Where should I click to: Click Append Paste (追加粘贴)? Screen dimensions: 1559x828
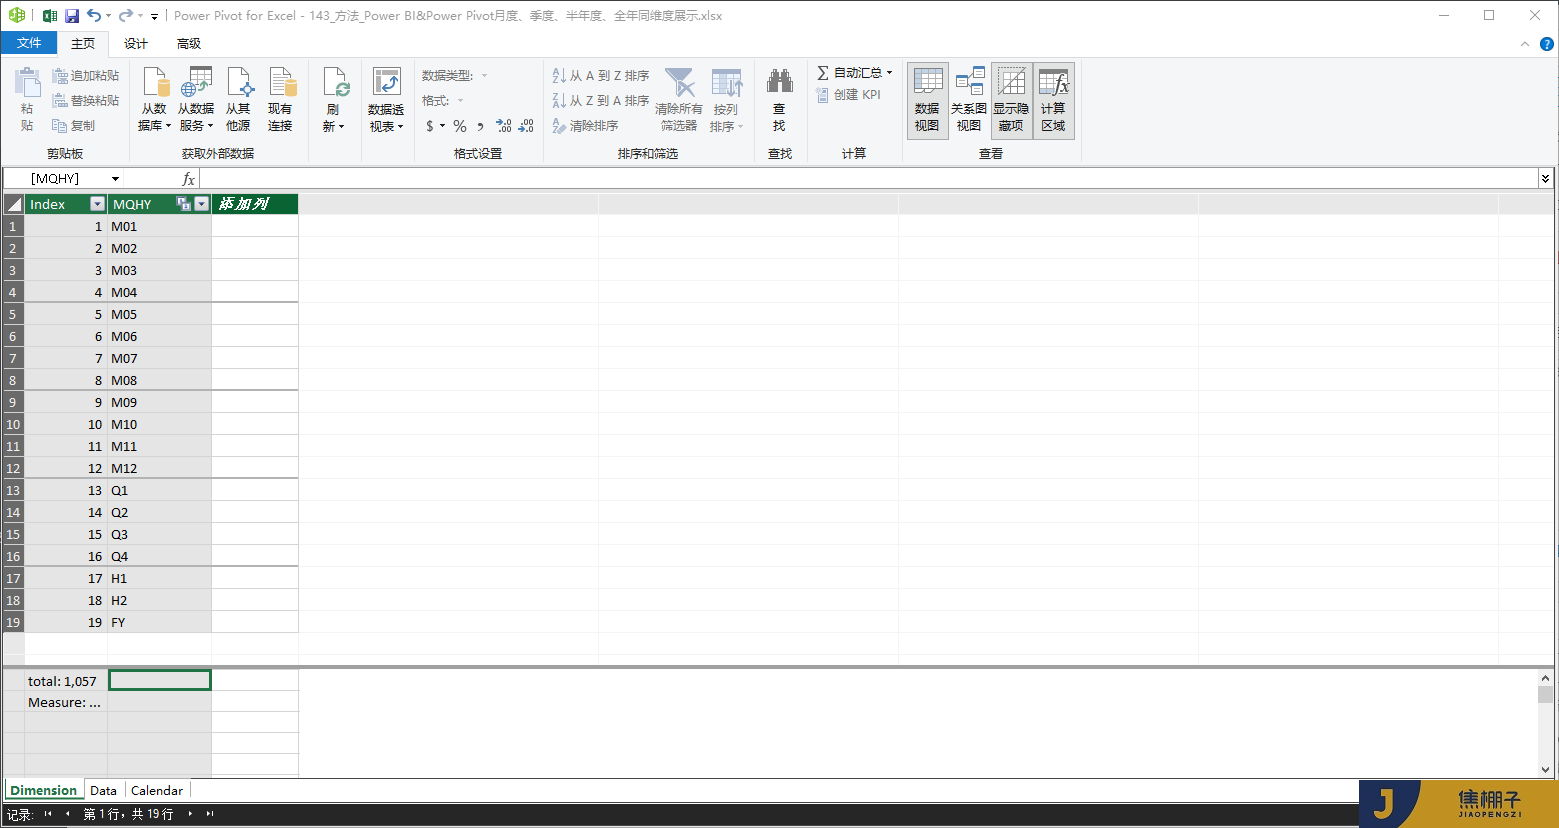point(85,75)
